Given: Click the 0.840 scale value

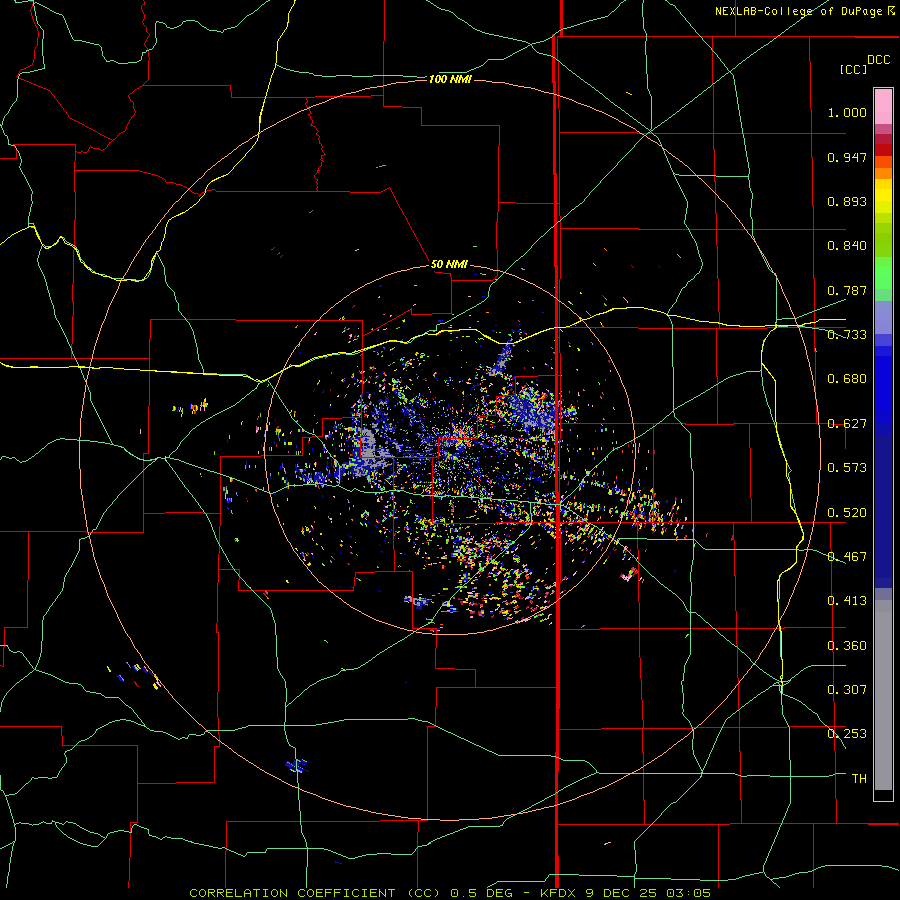Looking at the screenshot, I should point(847,246).
